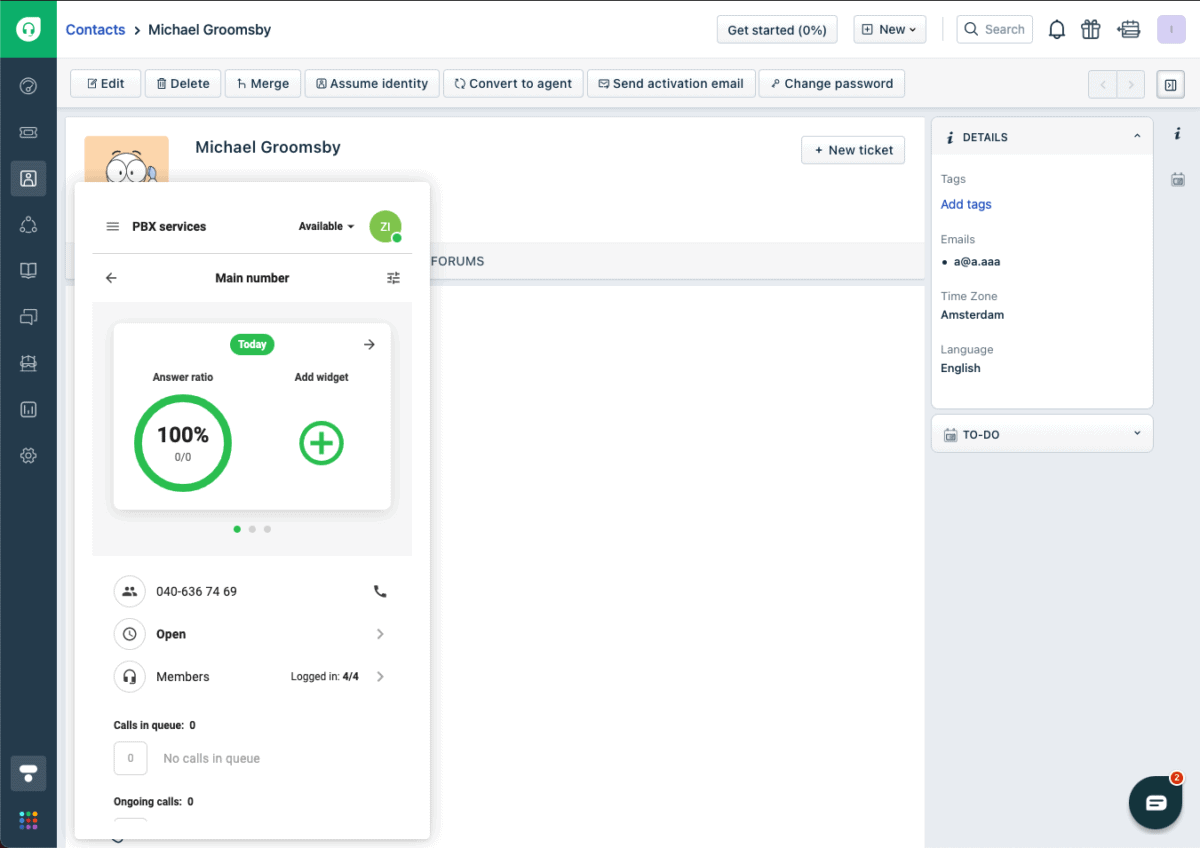Click the Amsterdam time zone value
This screenshot has width=1200, height=848.
(972, 315)
